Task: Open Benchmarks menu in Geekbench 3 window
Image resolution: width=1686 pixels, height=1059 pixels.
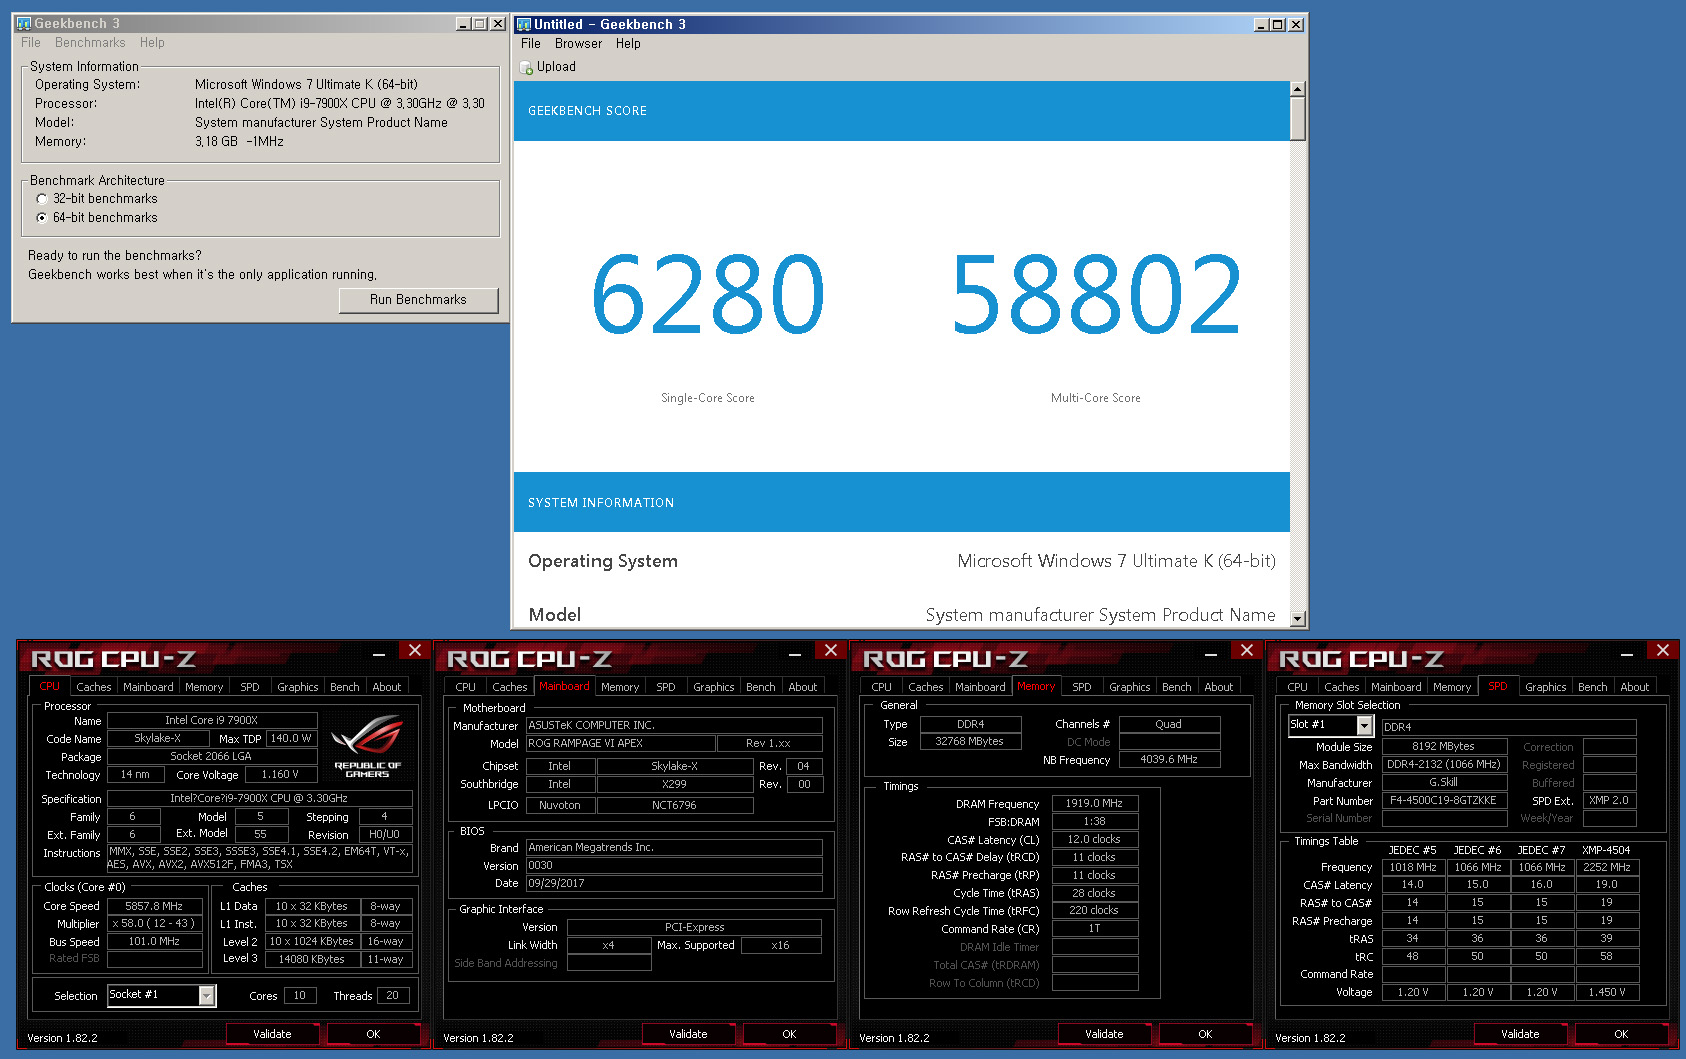Action: (x=90, y=43)
